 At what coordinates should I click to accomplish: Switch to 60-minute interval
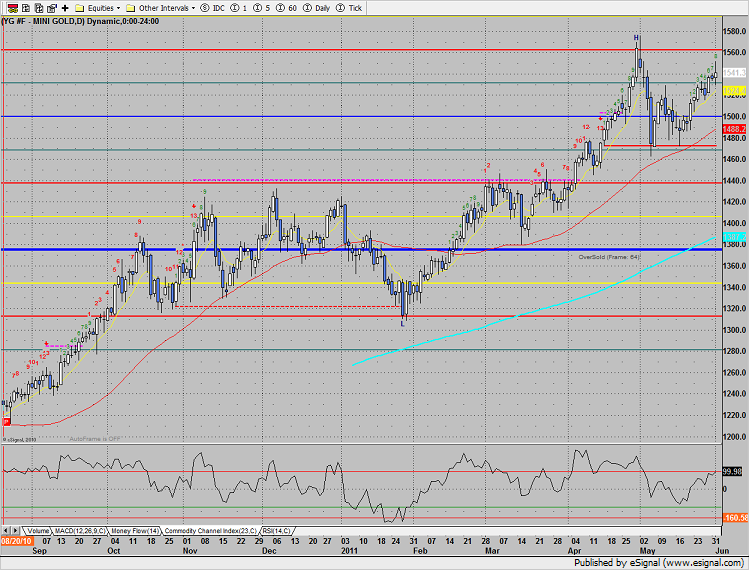pos(287,8)
